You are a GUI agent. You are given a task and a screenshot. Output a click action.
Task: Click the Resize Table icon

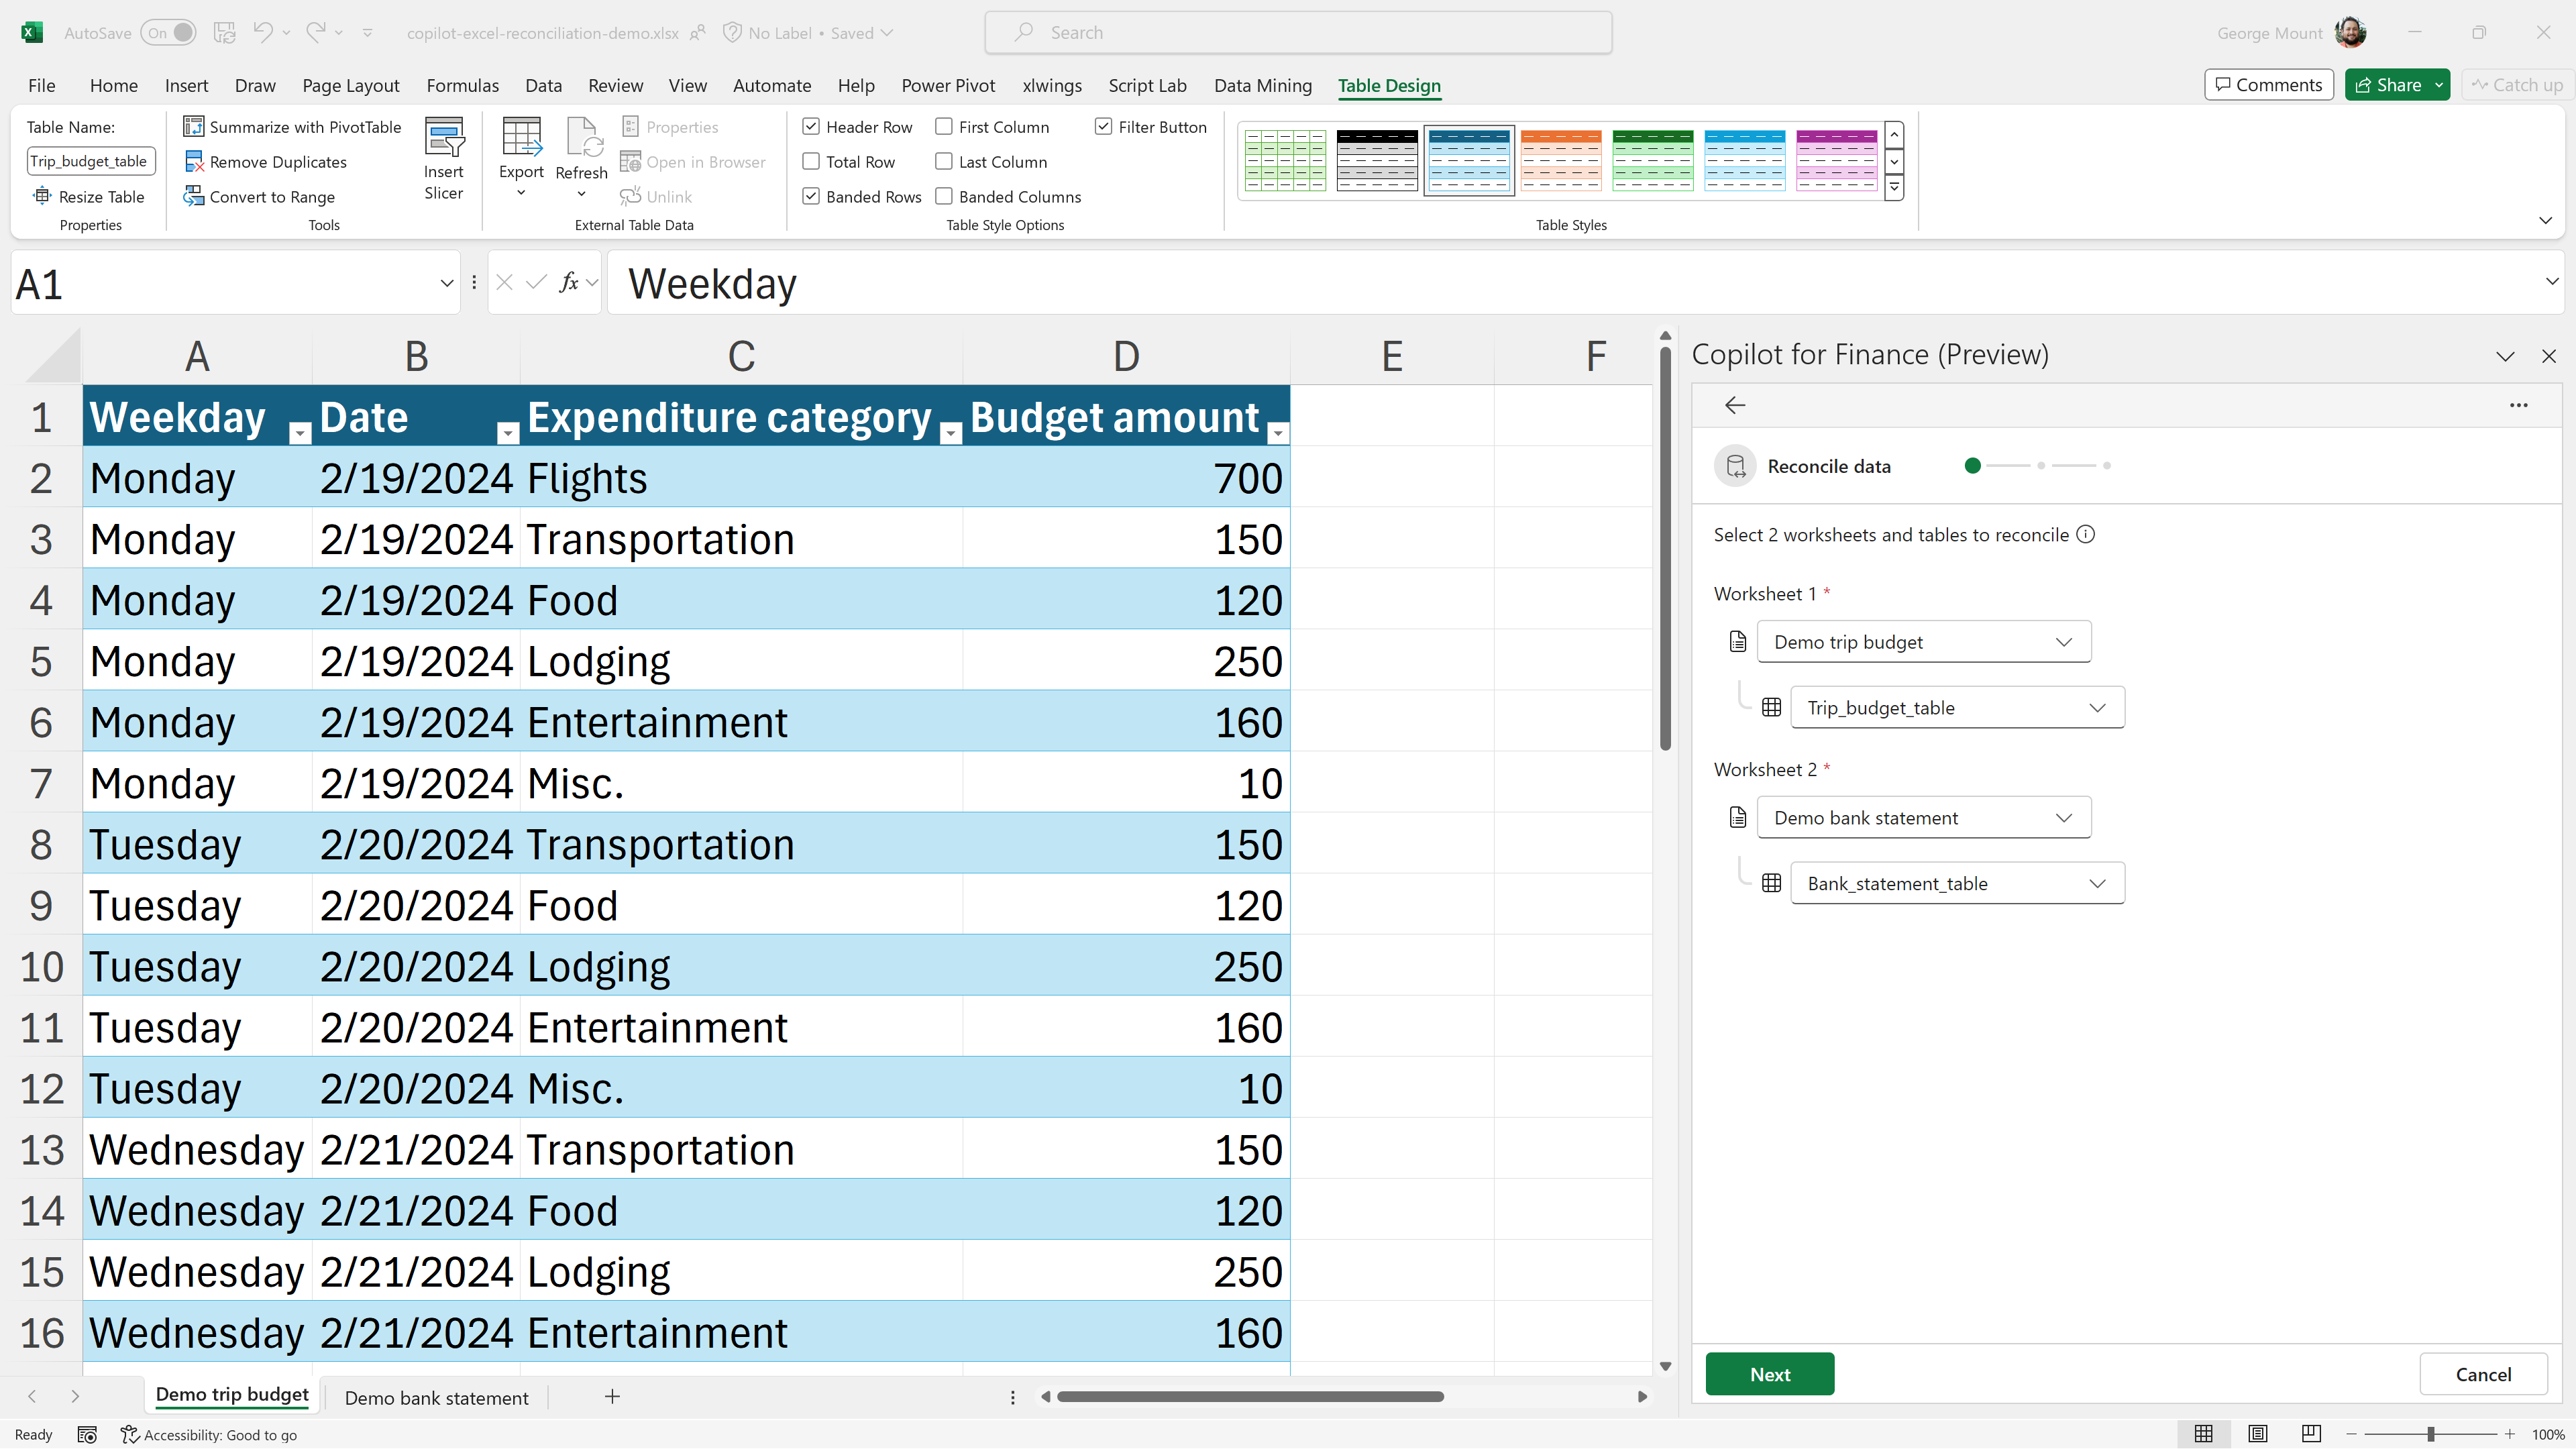pyautogui.click(x=42, y=197)
